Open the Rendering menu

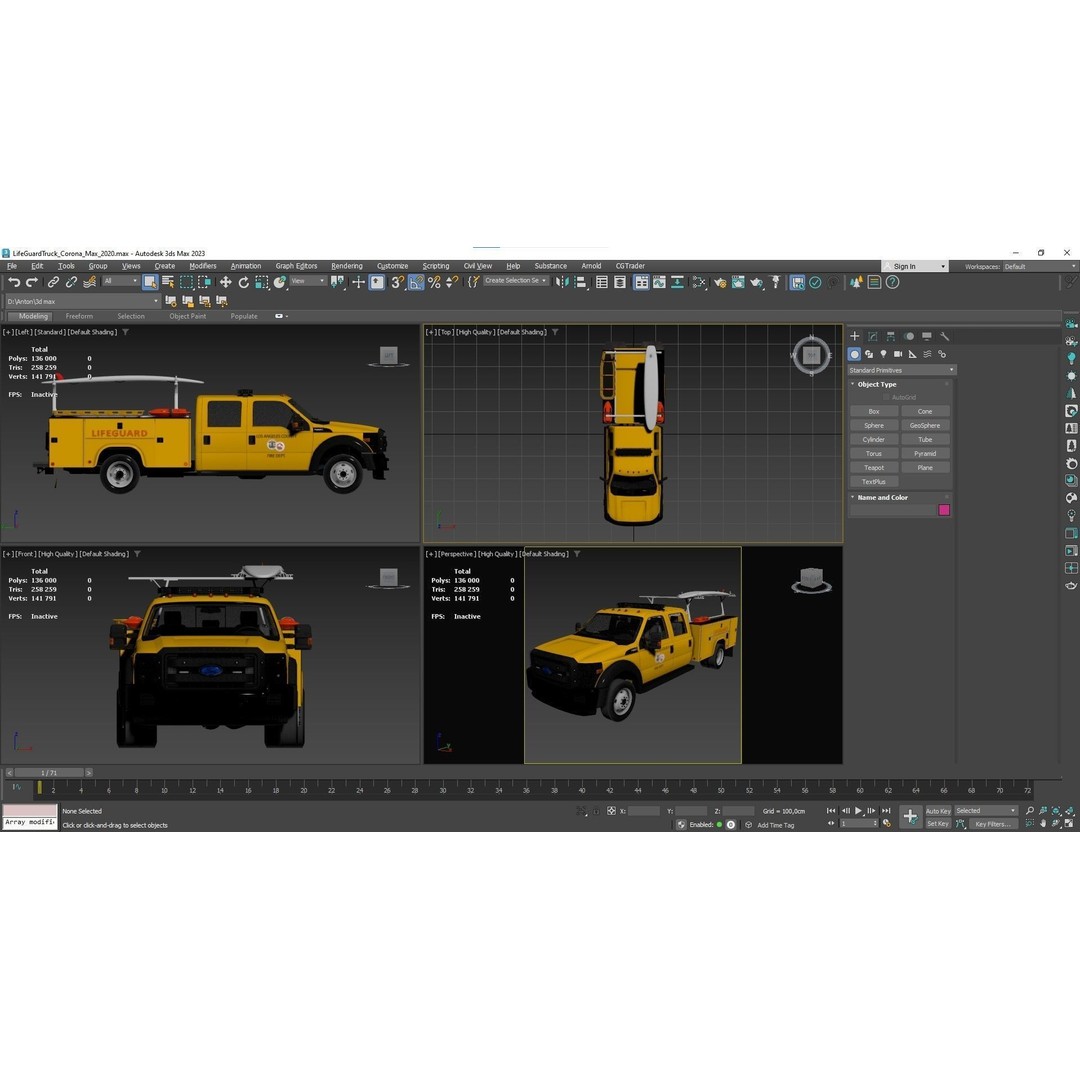pos(347,266)
